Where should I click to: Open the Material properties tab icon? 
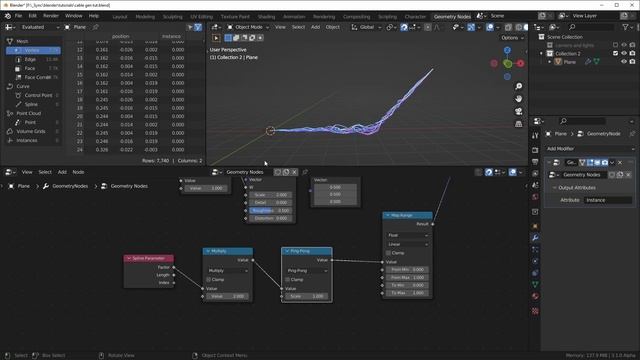535,296
